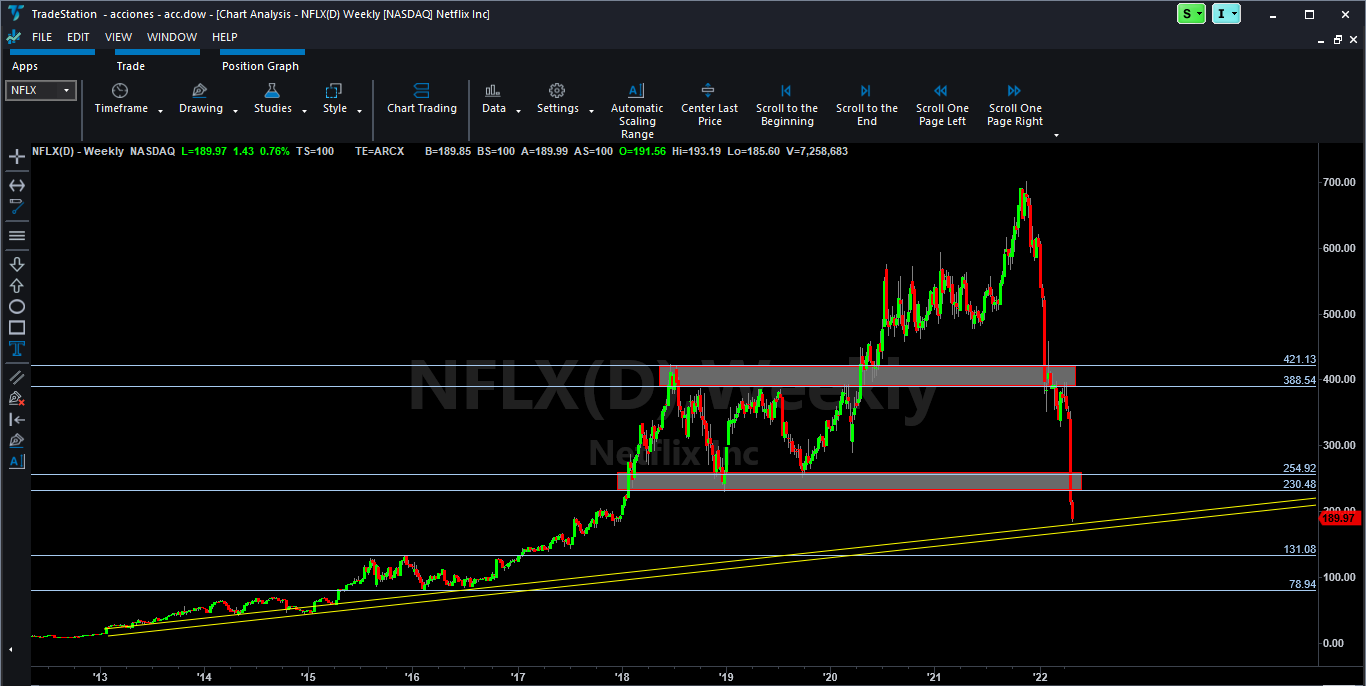Open the NFLX symbol dropdown
Viewport: 1366px width, 686px height.
(x=41, y=90)
